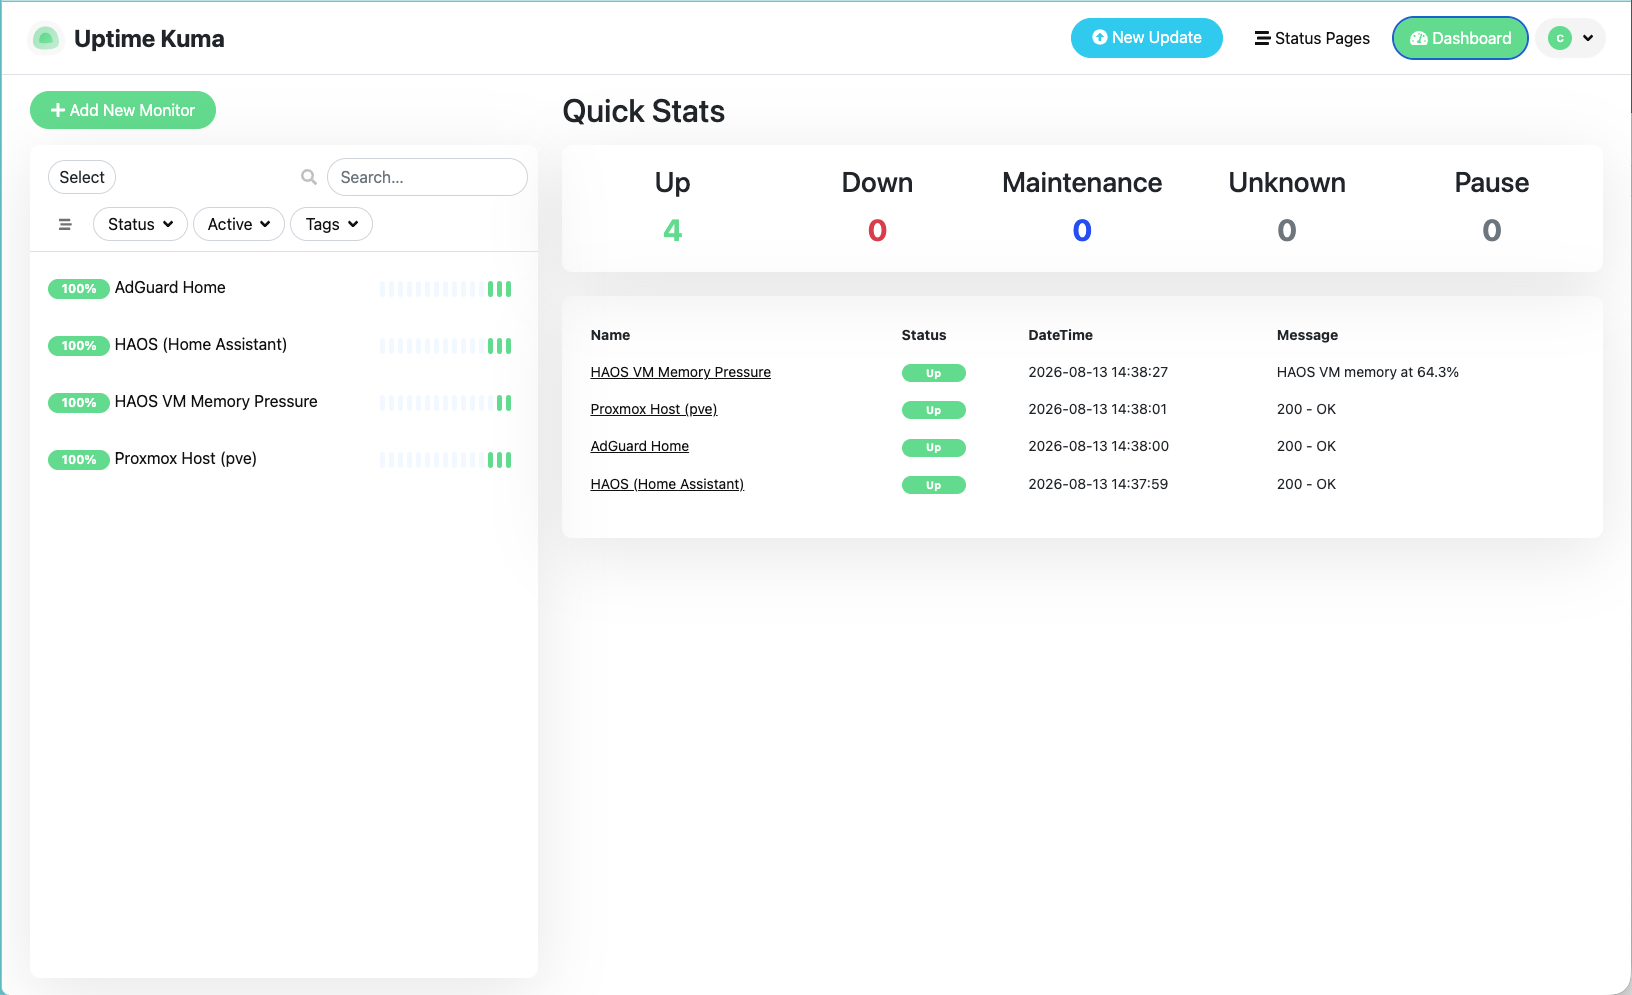Click Add New Monitor
The width and height of the screenshot is (1632, 995).
[123, 110]
